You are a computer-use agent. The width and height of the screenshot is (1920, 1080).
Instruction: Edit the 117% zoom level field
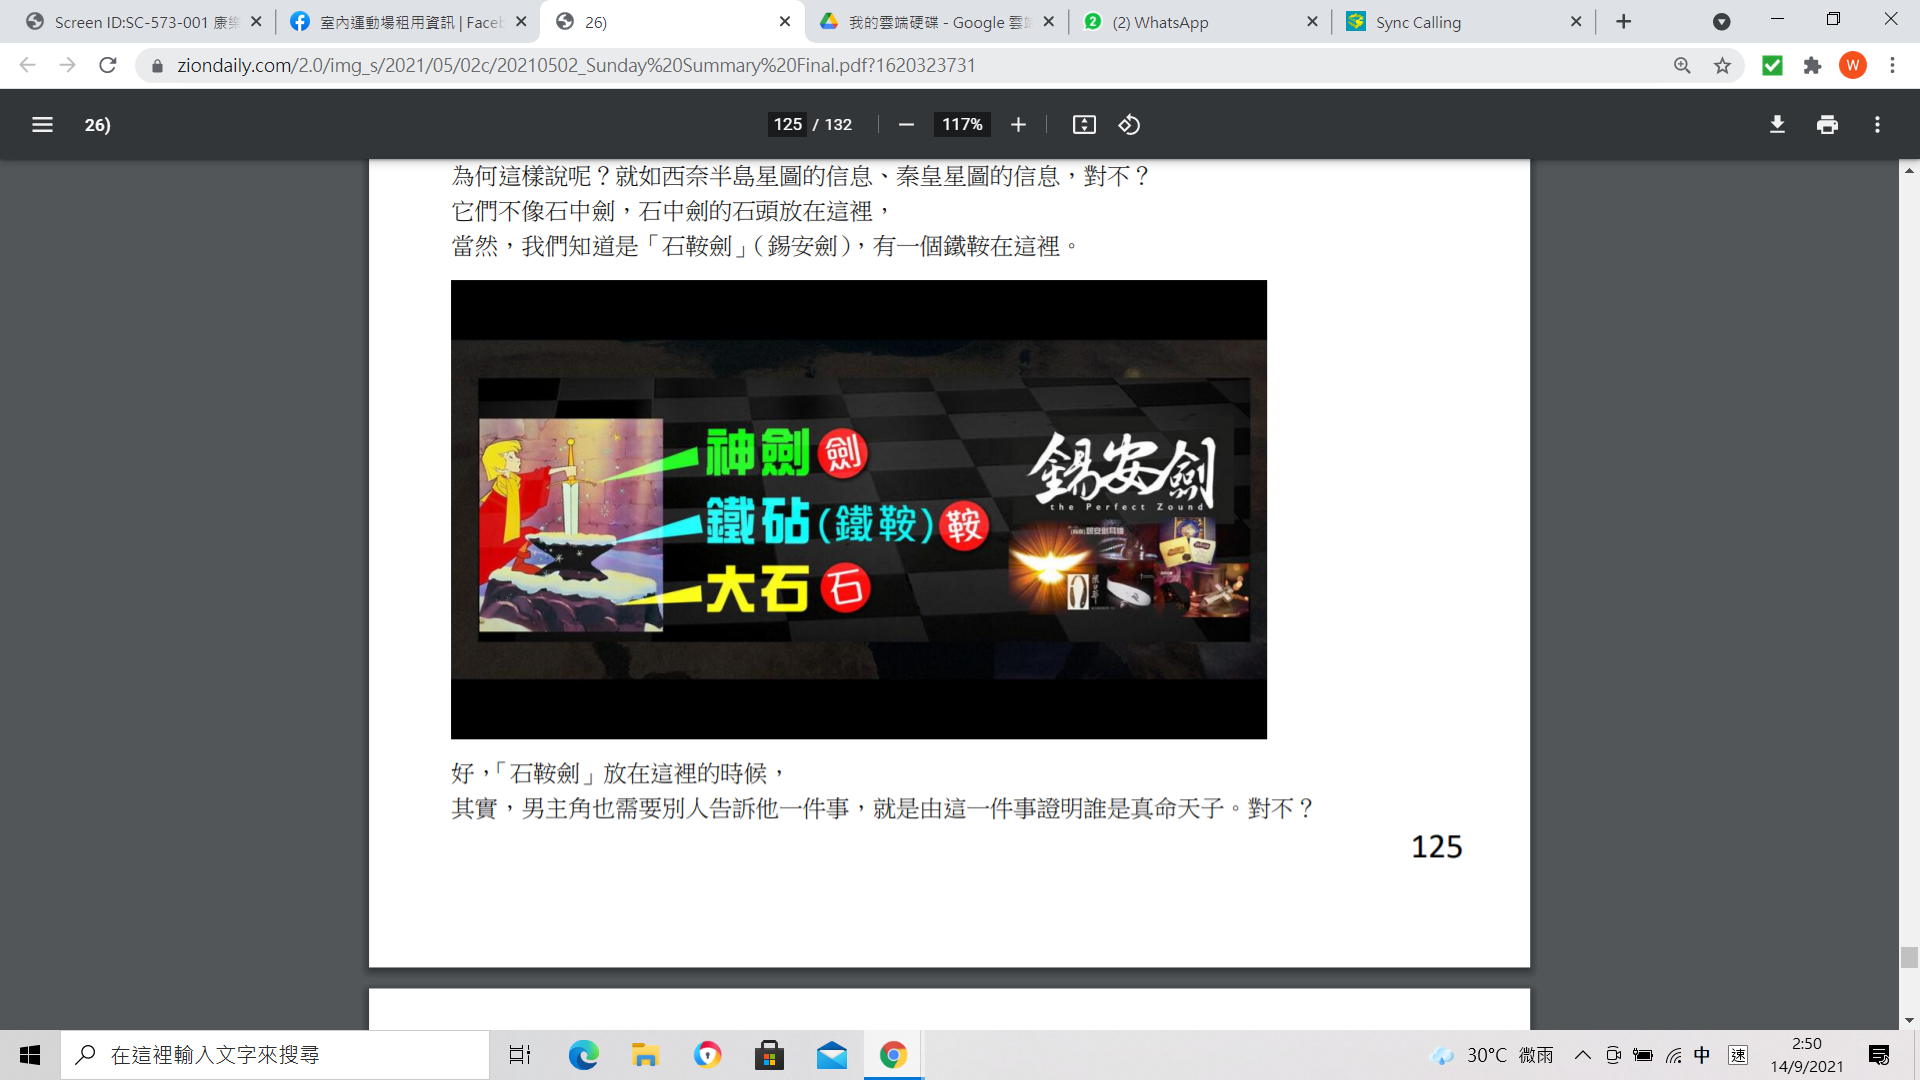coord(962,125)
